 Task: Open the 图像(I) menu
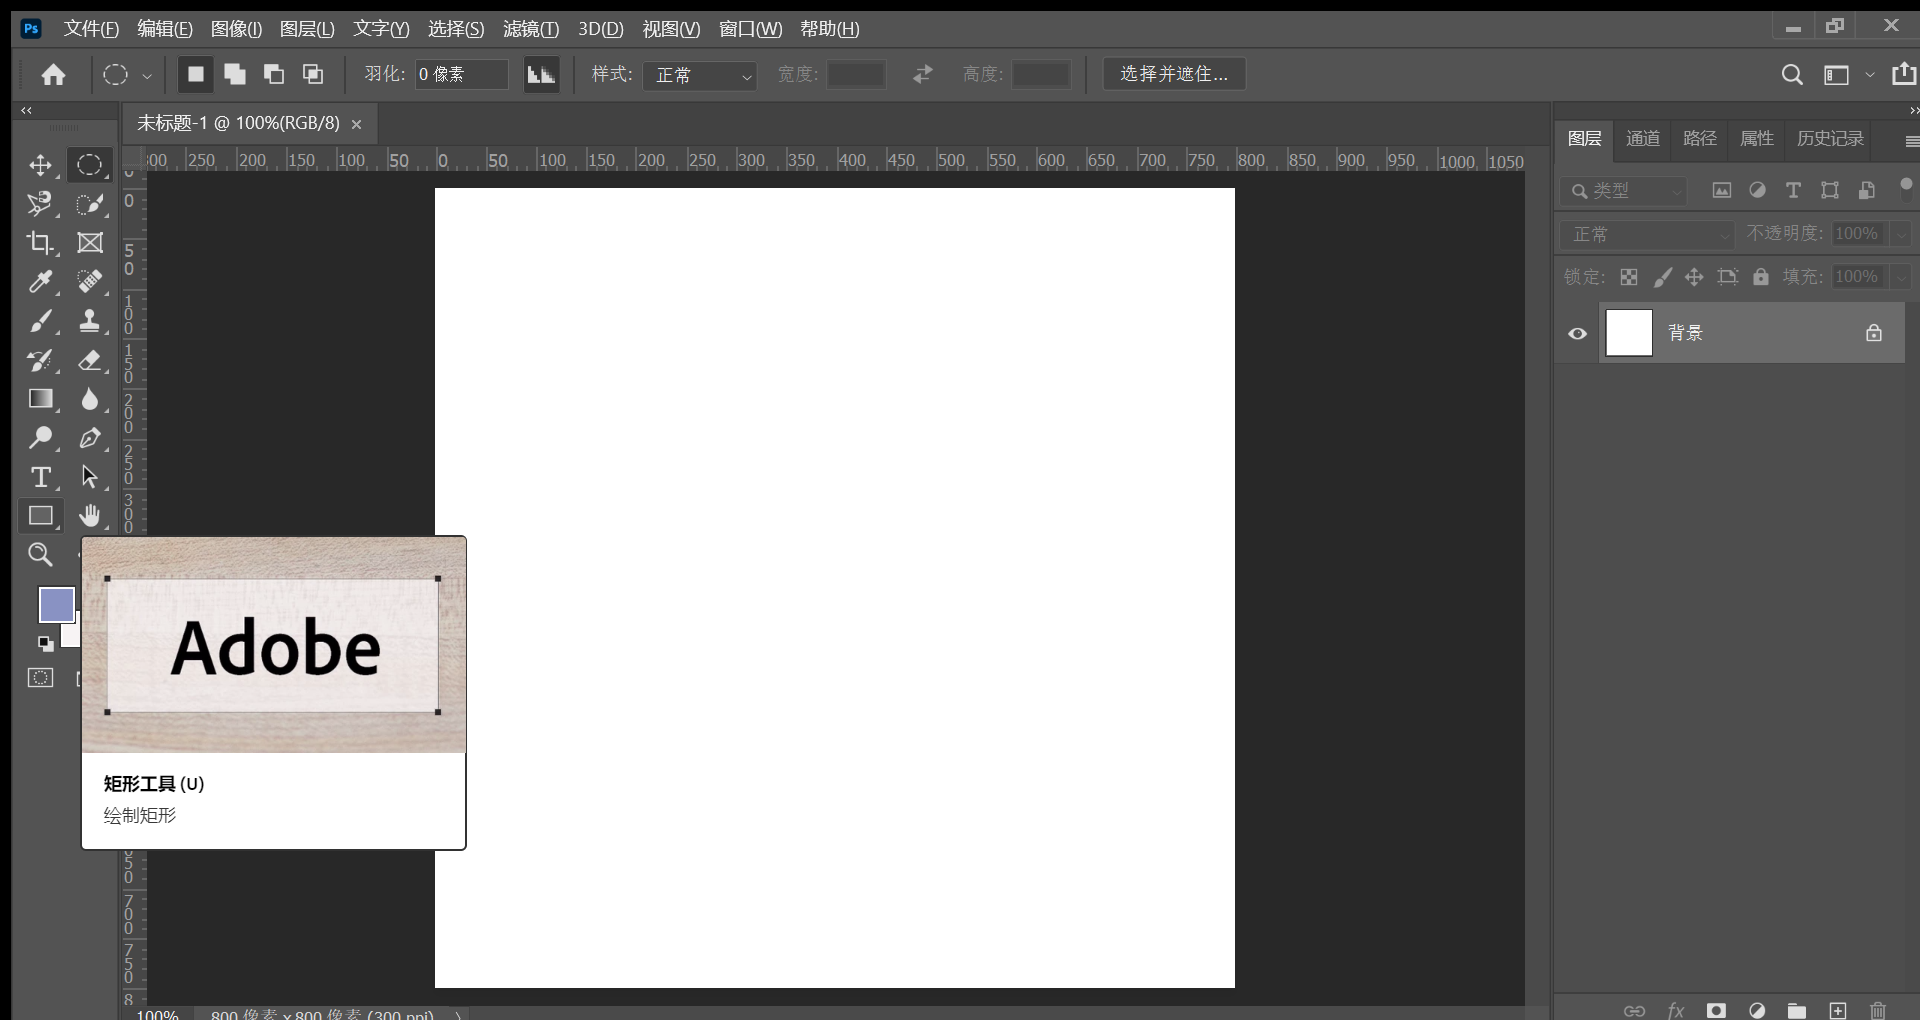(236, 29)
